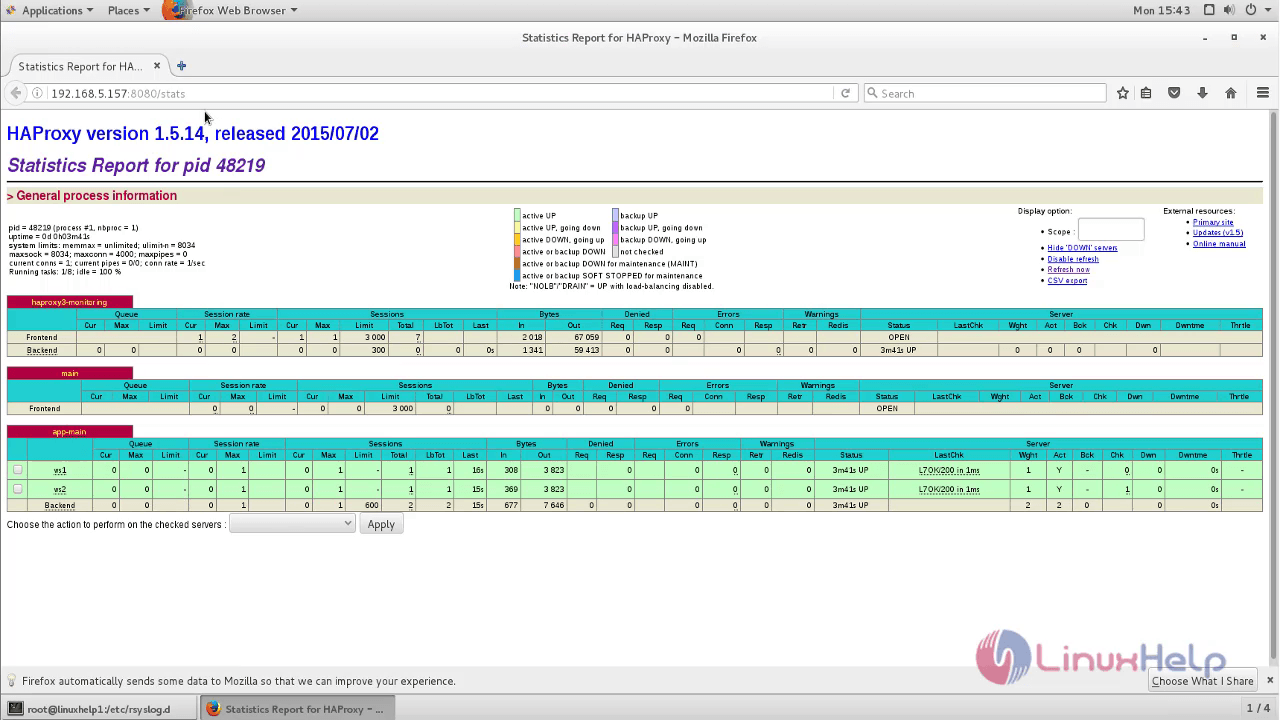Reload the page with the refresh icon
This screenshot has width=1280, height=720.
click(845, 93)
